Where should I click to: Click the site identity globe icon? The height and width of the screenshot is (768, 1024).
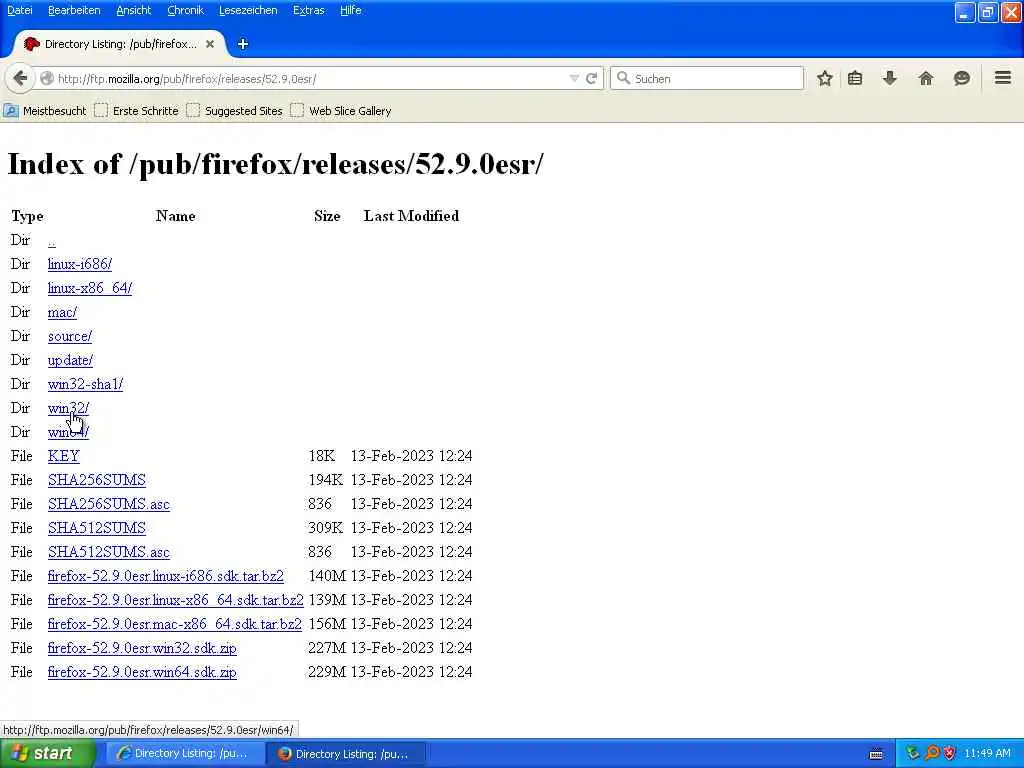47,78
